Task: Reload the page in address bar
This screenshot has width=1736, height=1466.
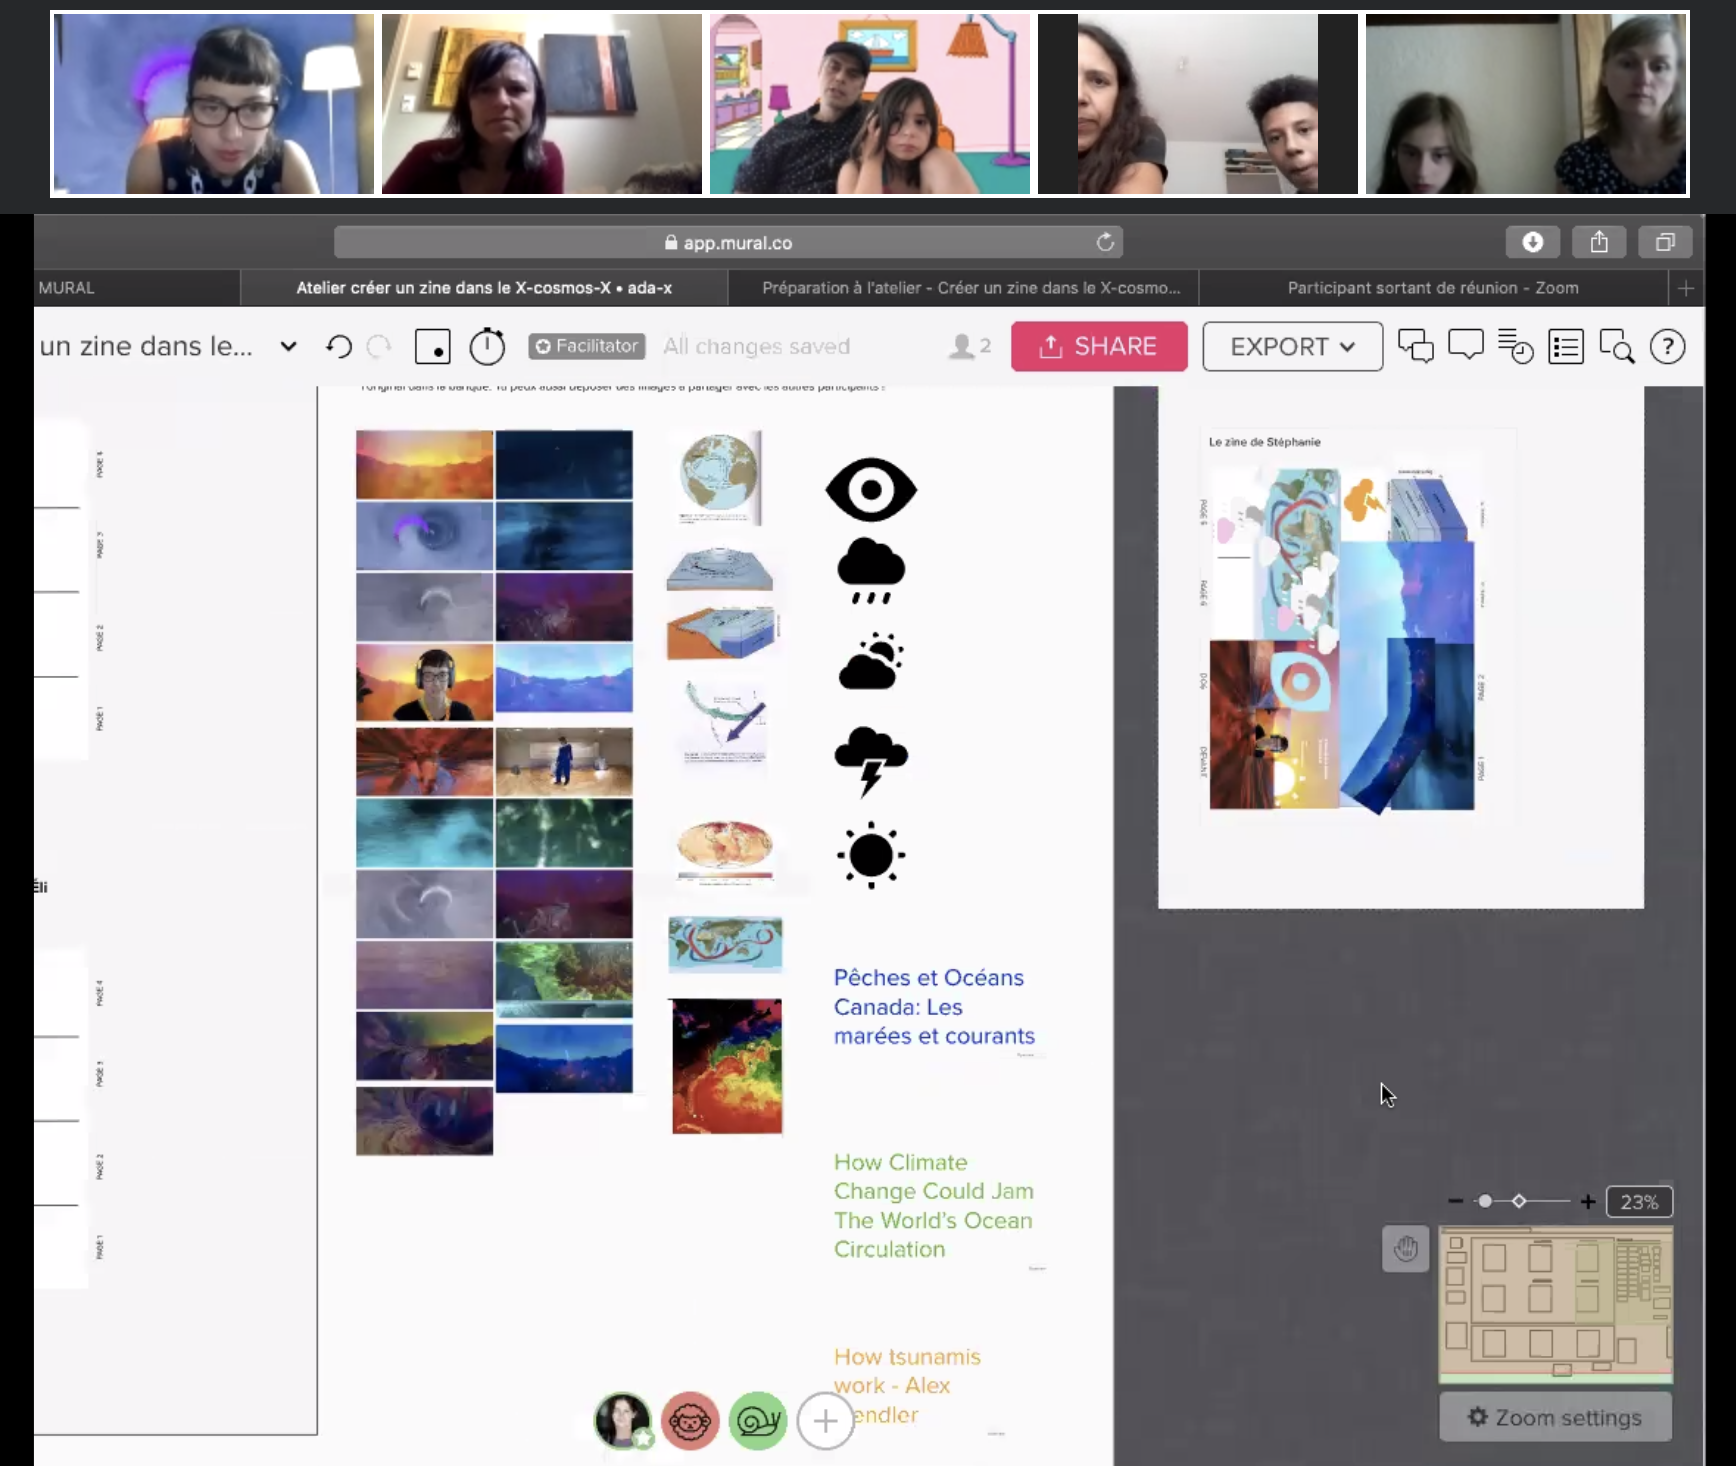Action: click(x=1105, y=242)
